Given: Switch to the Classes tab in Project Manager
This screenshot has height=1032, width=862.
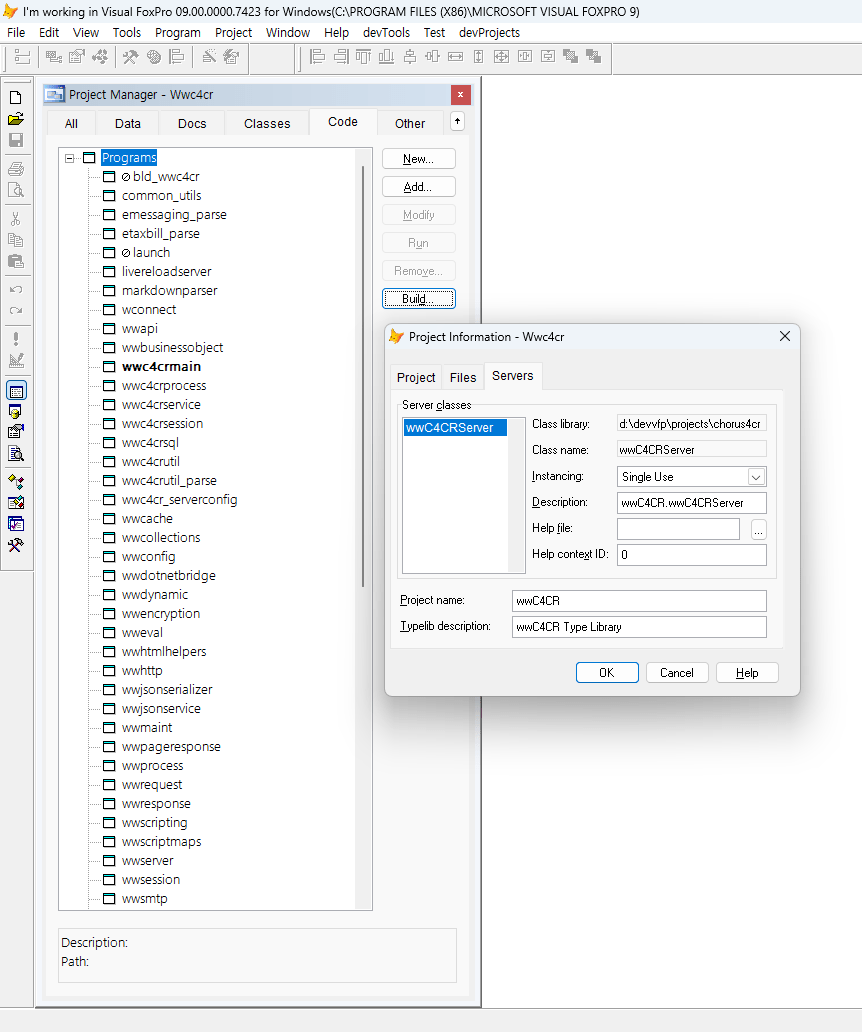Looking at the screenshot, I should point(267,124).
